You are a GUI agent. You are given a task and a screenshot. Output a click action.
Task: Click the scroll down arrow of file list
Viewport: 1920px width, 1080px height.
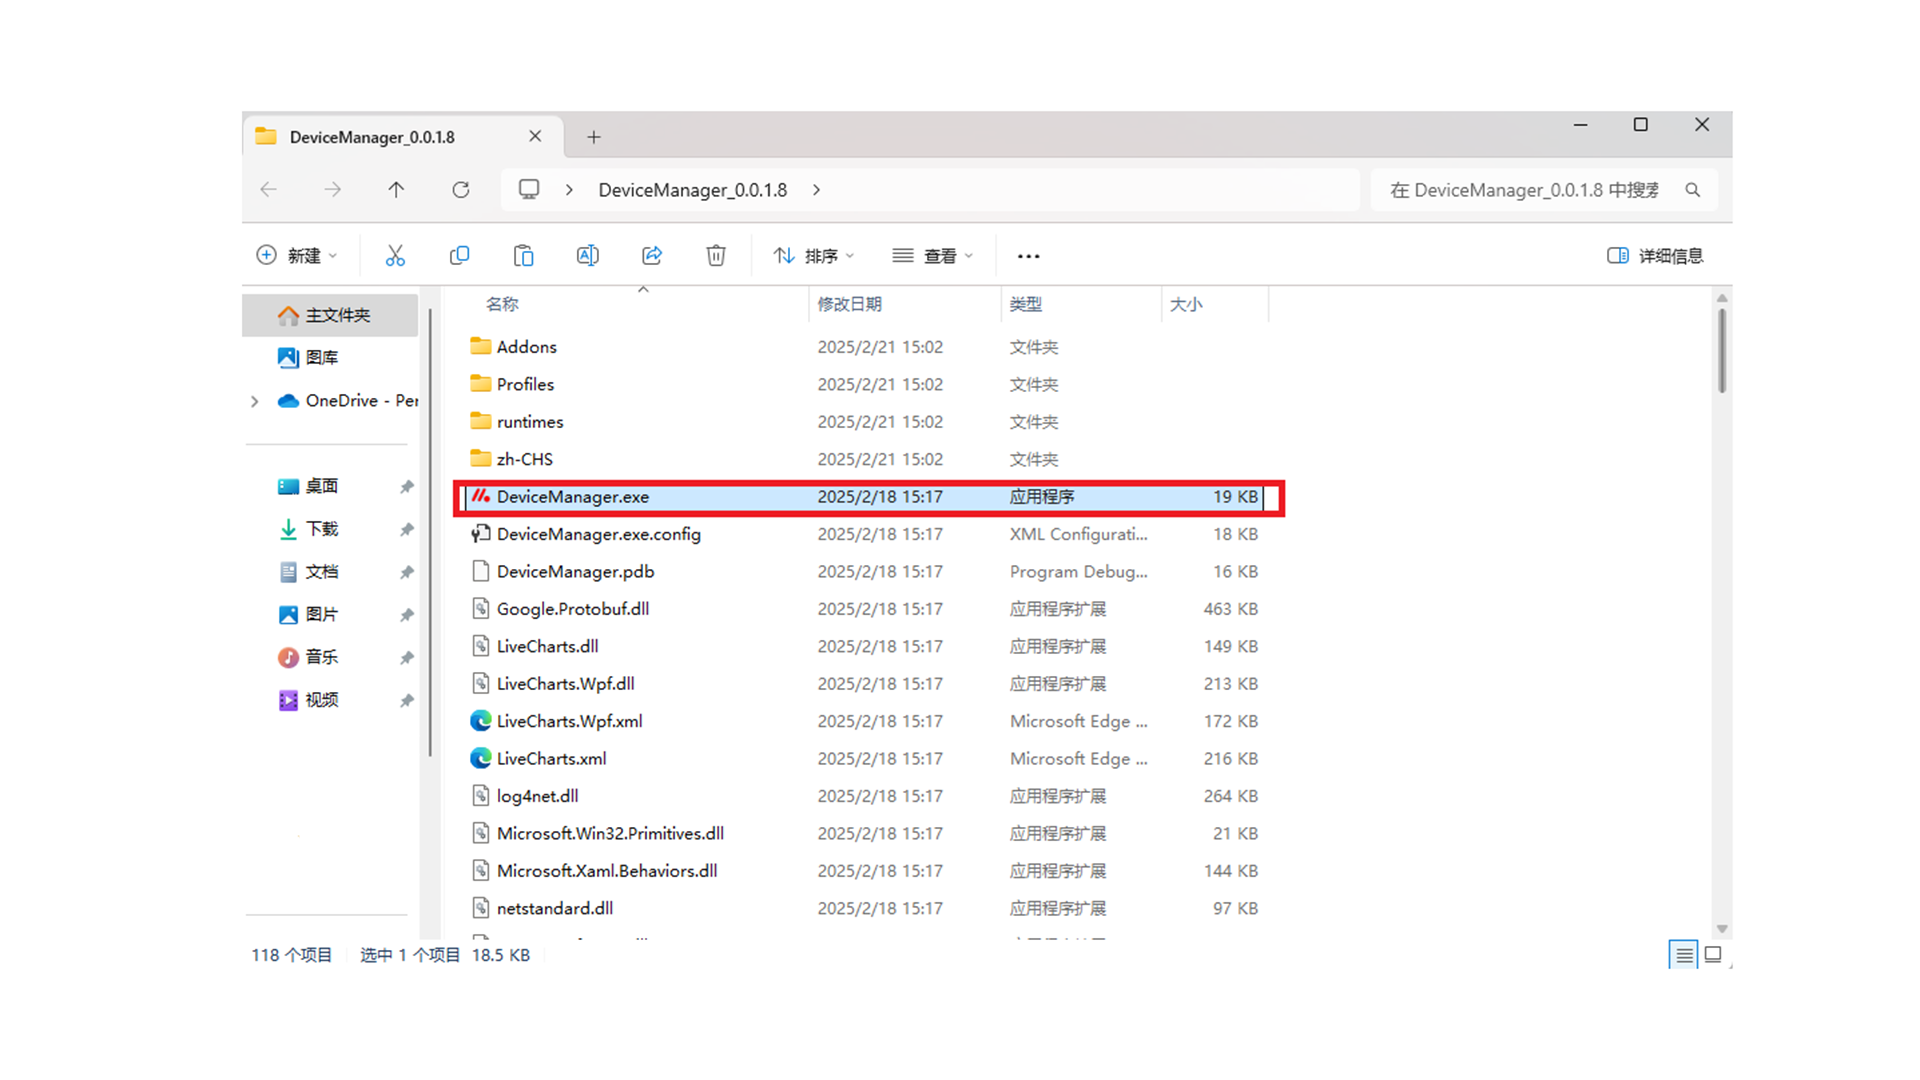click(x=1722, y=929)
